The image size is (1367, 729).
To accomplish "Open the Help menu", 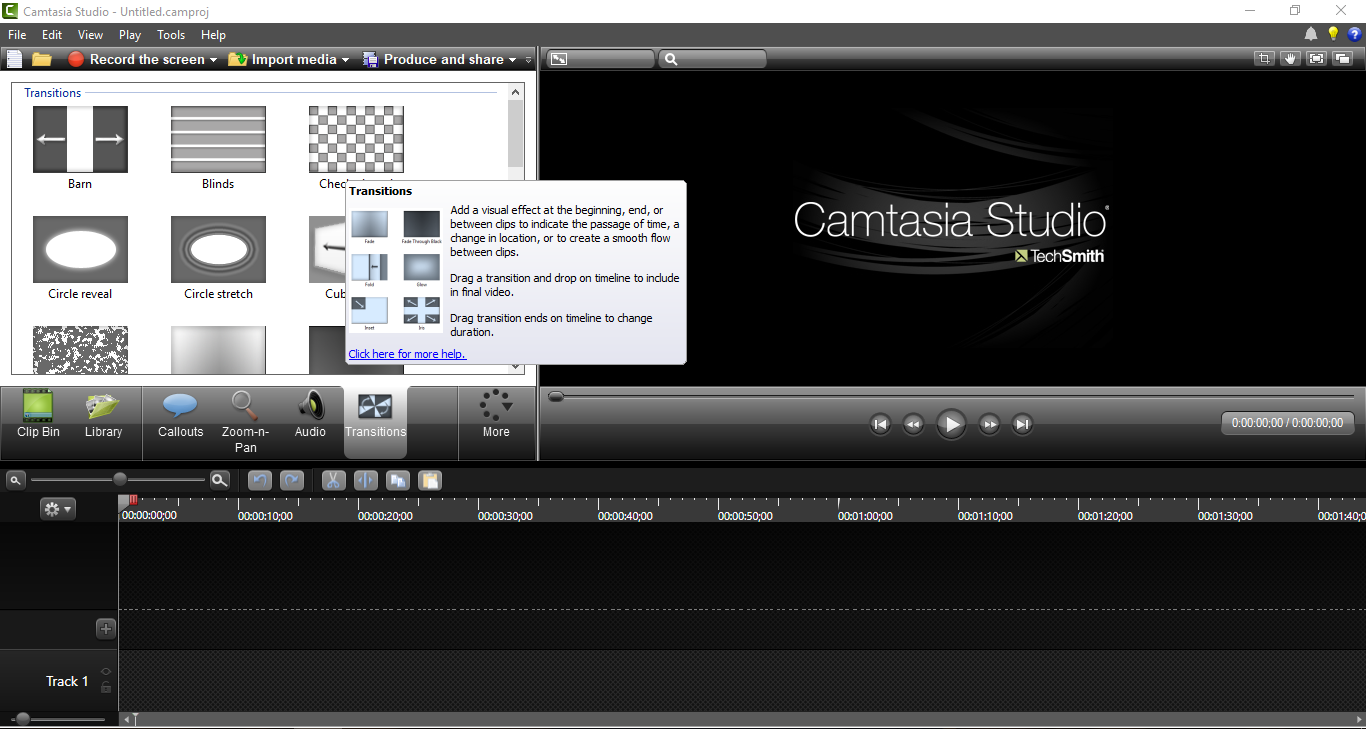I will tap(213, 35).
